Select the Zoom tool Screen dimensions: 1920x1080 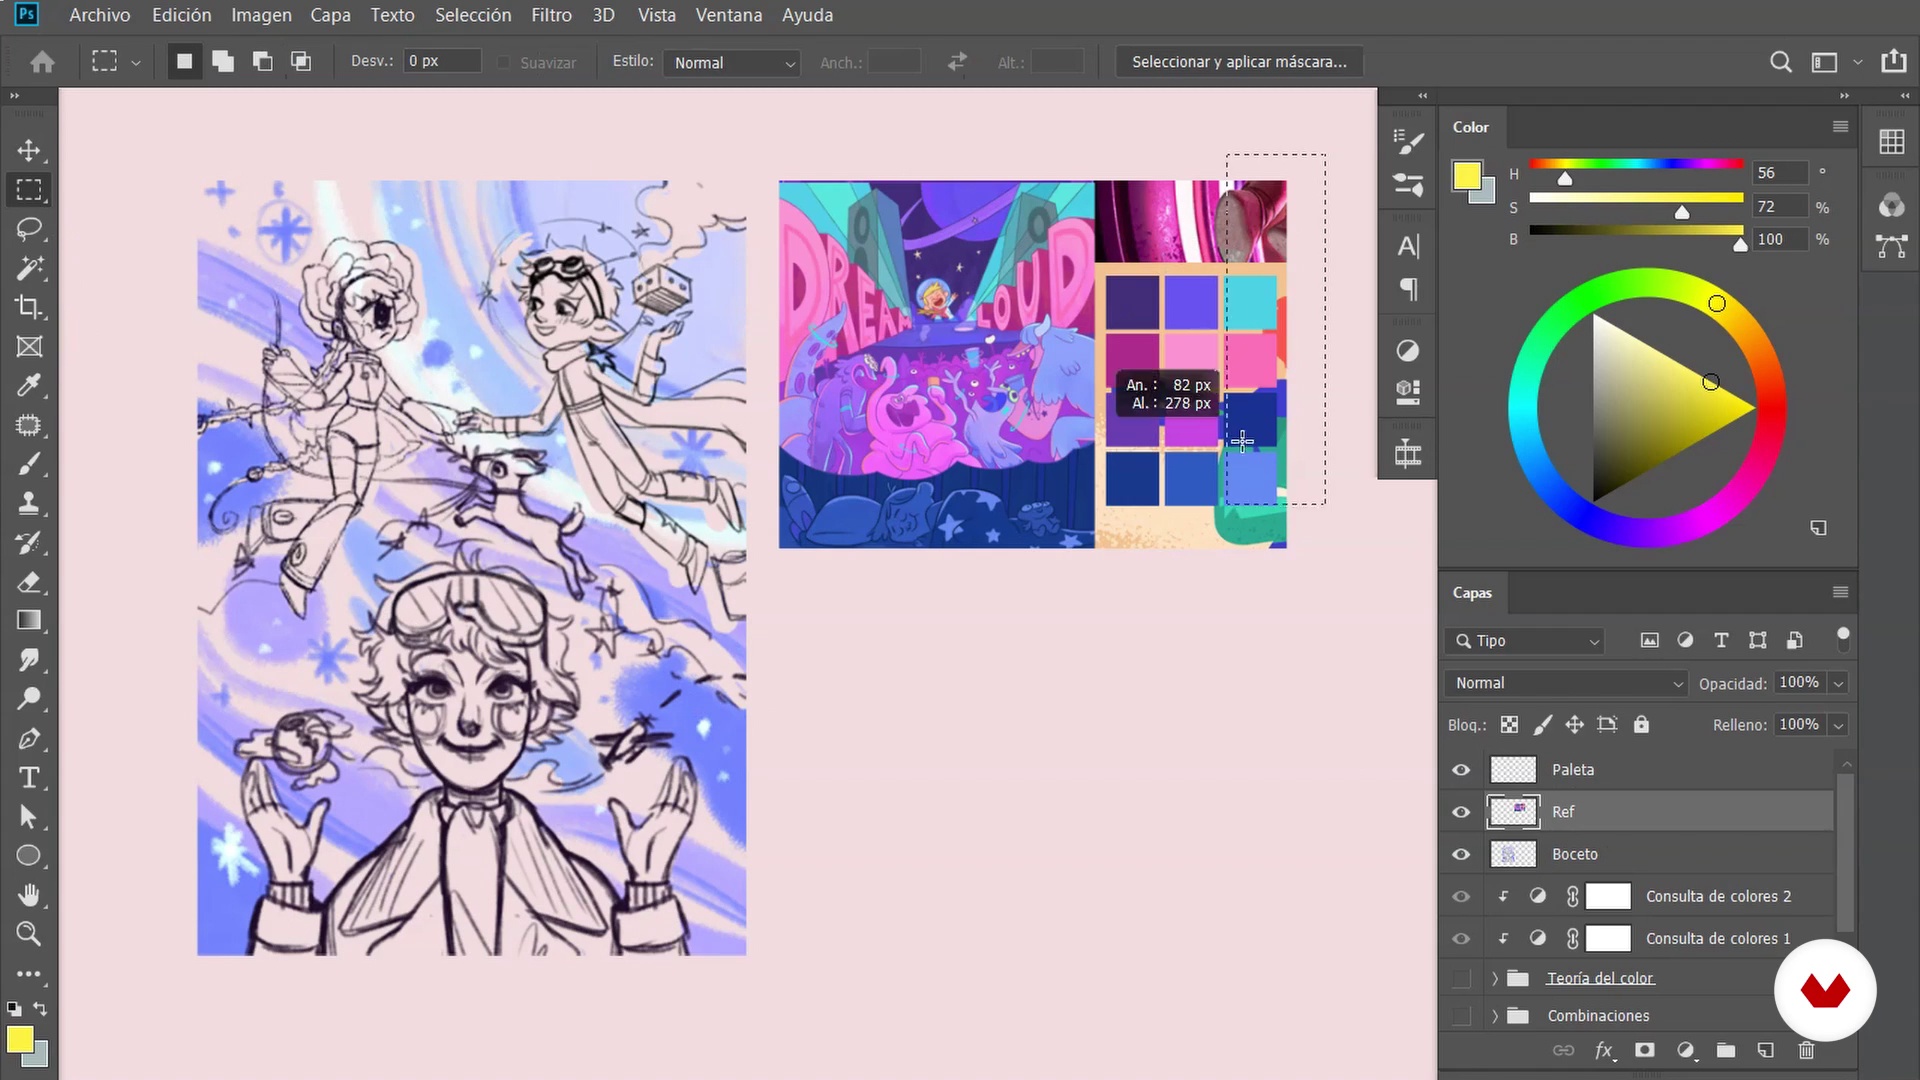(29, 934)
